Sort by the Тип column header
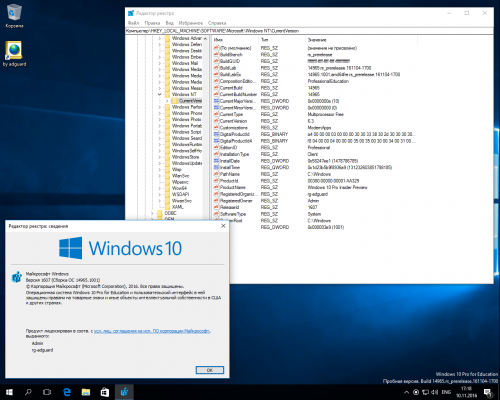The image size is (500, 400). [x=282, y=40]
